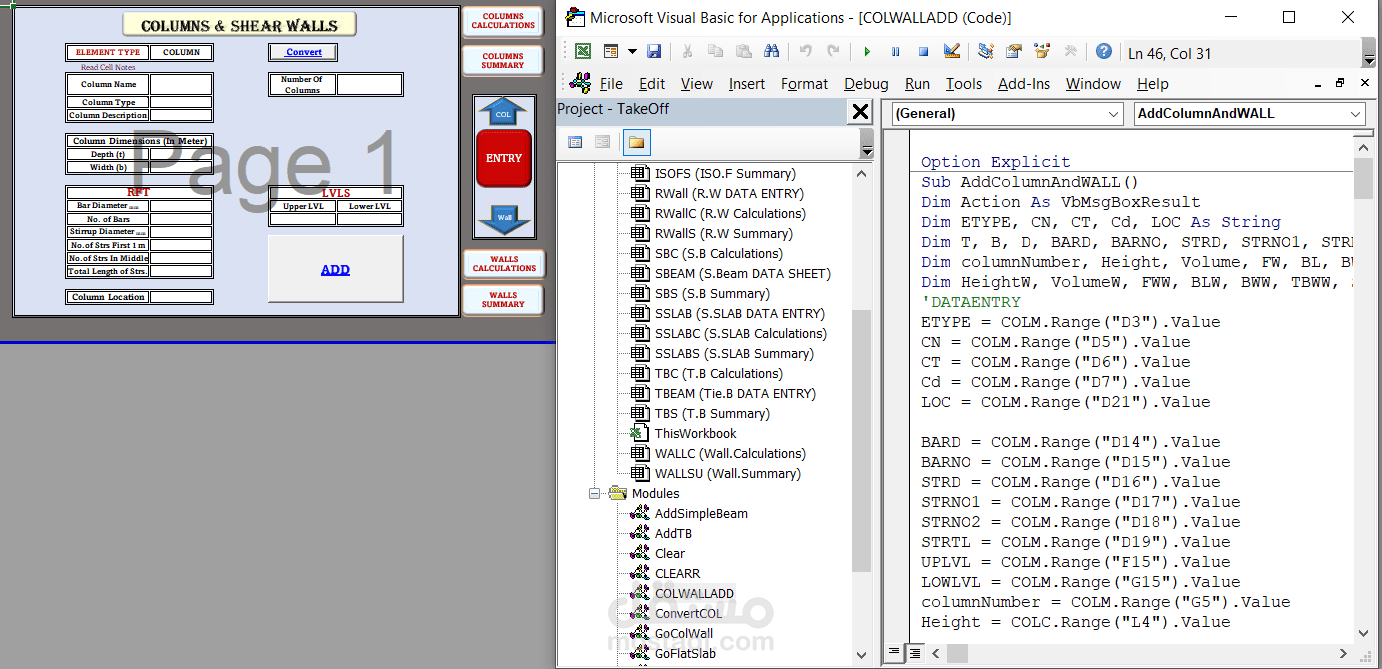This screenshot has height=669, width=1382.
Task: Open the Add-Ins menu
Action: click(1024, 84)
